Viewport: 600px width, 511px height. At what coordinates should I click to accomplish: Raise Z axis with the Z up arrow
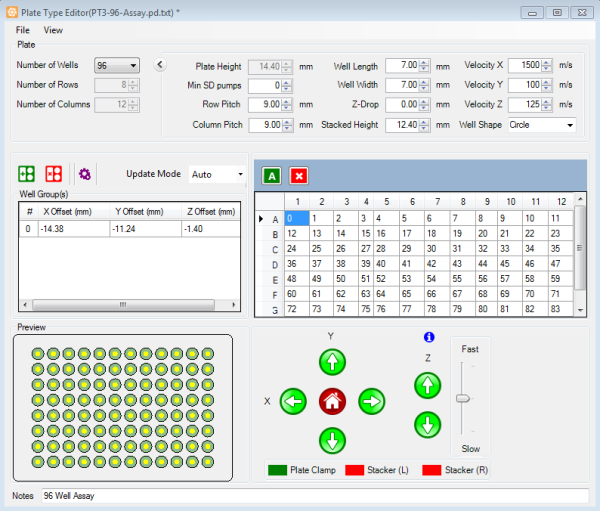[x=427, y=385]
